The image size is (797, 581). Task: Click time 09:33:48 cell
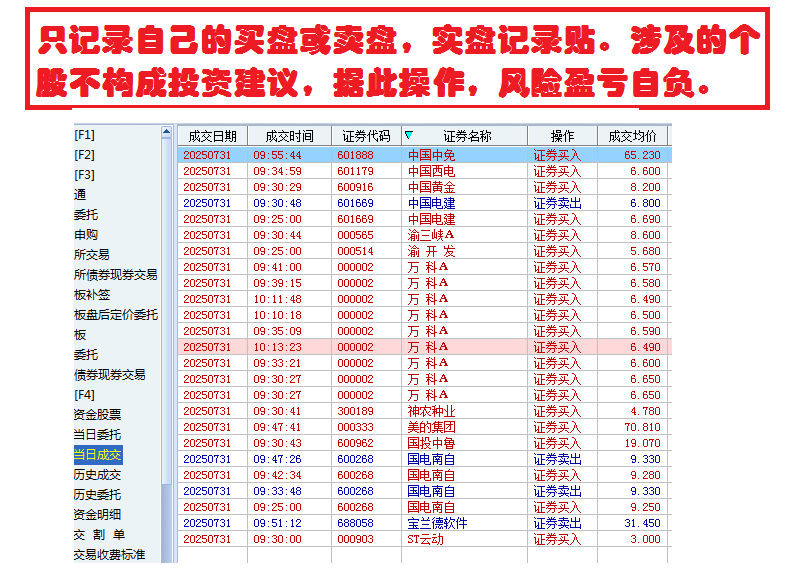(278, 492)
